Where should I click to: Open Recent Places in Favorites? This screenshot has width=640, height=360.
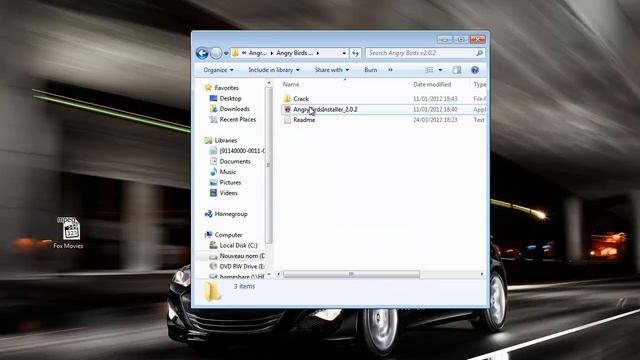click(238, 120)
